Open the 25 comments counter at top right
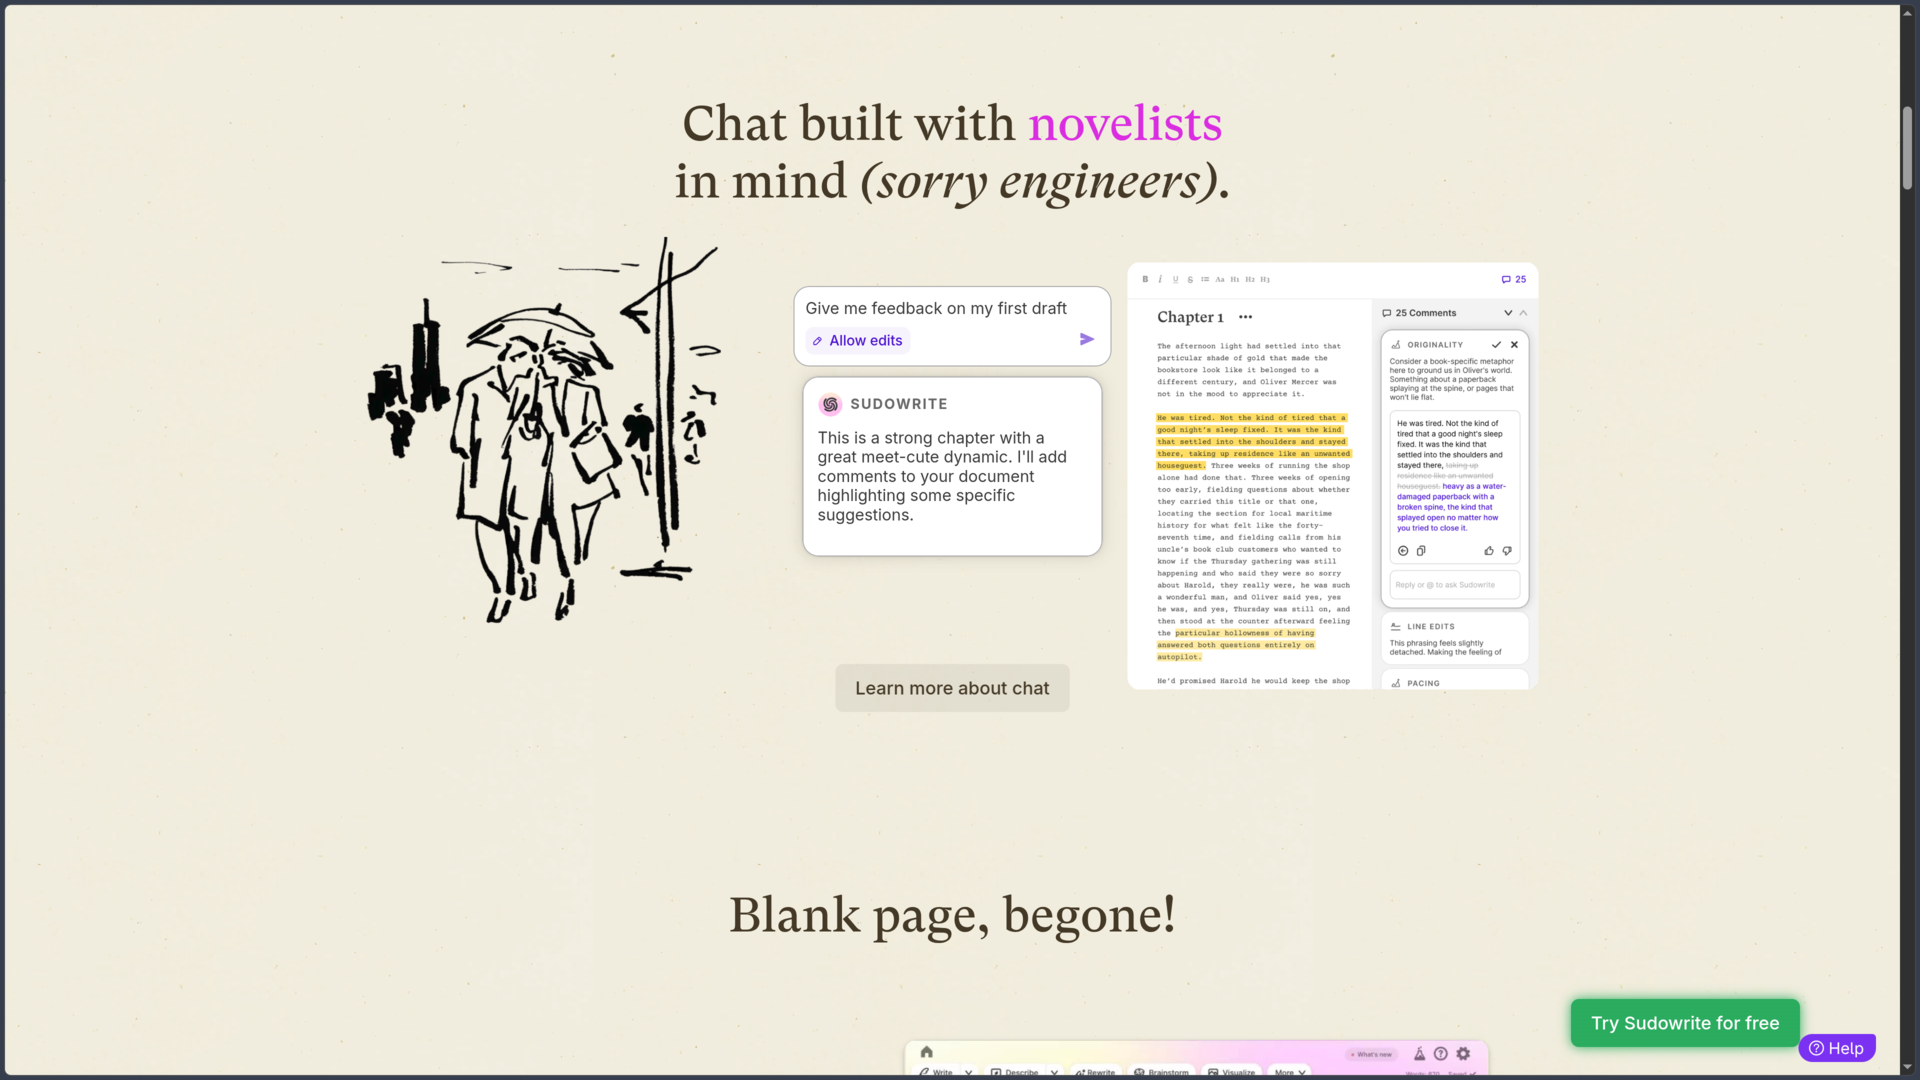The height and width of the screenshot is (1080, 1920). click(x=1513, y=280)
